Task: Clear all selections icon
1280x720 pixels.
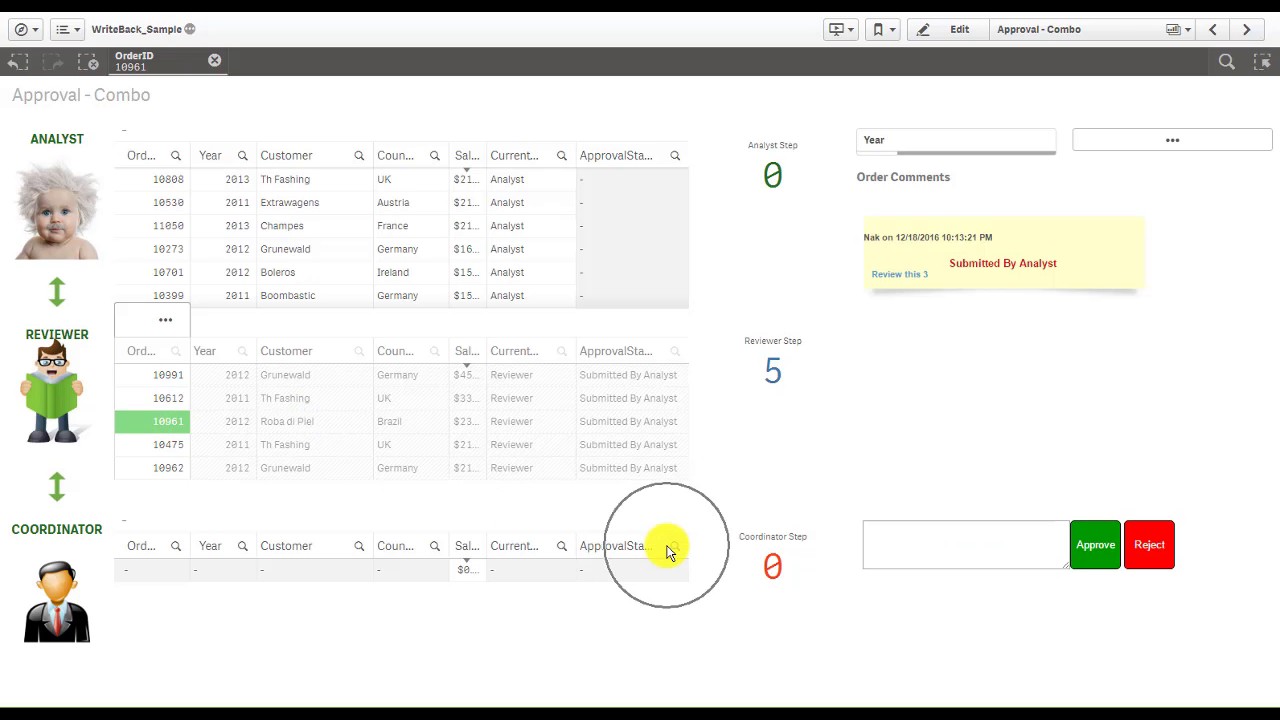Action: [90, 62]
